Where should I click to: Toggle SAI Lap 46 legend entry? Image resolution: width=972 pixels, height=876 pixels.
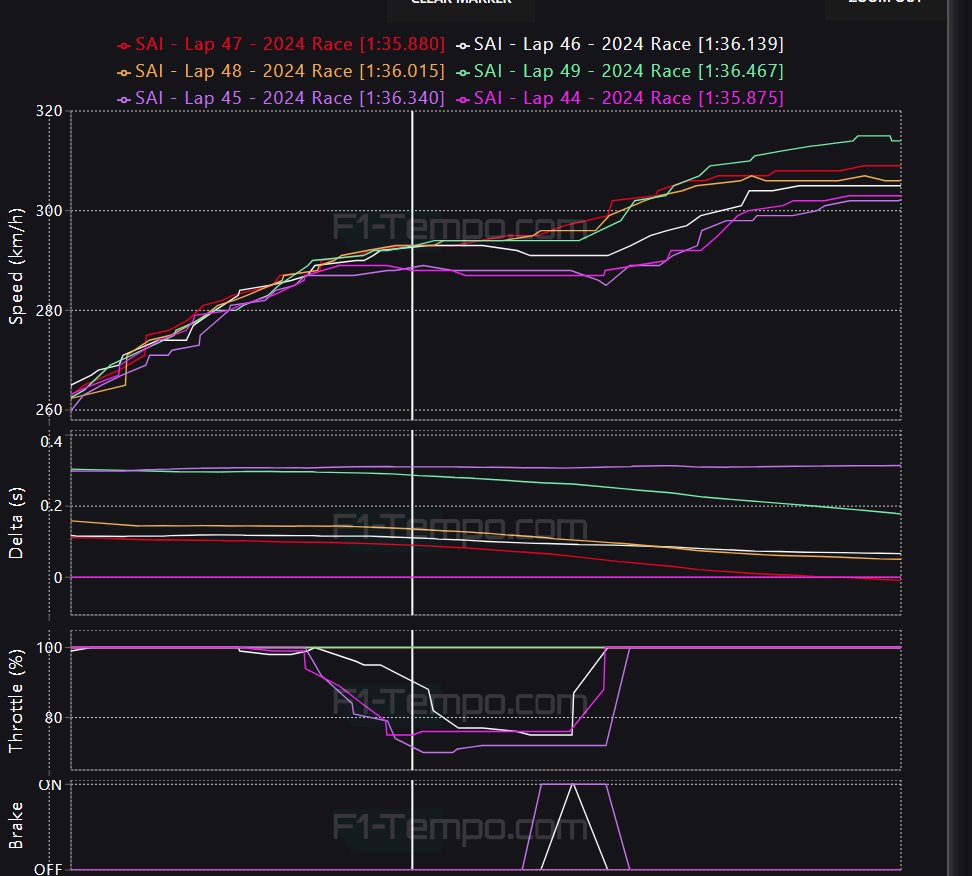pos(619,44)
